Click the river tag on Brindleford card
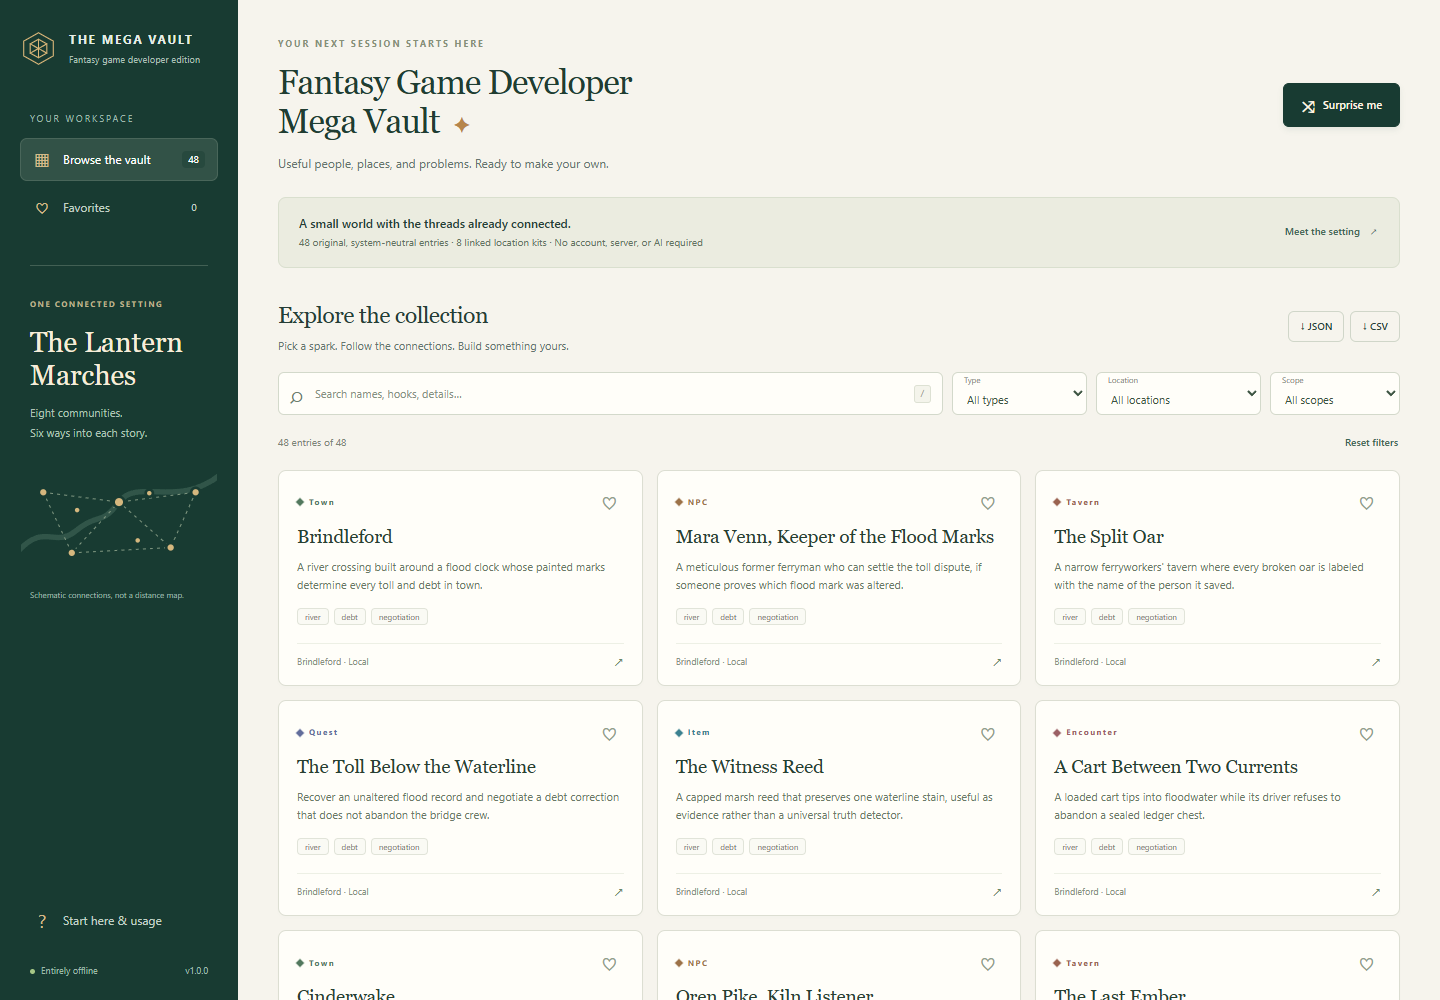 [x=313, y=617]
